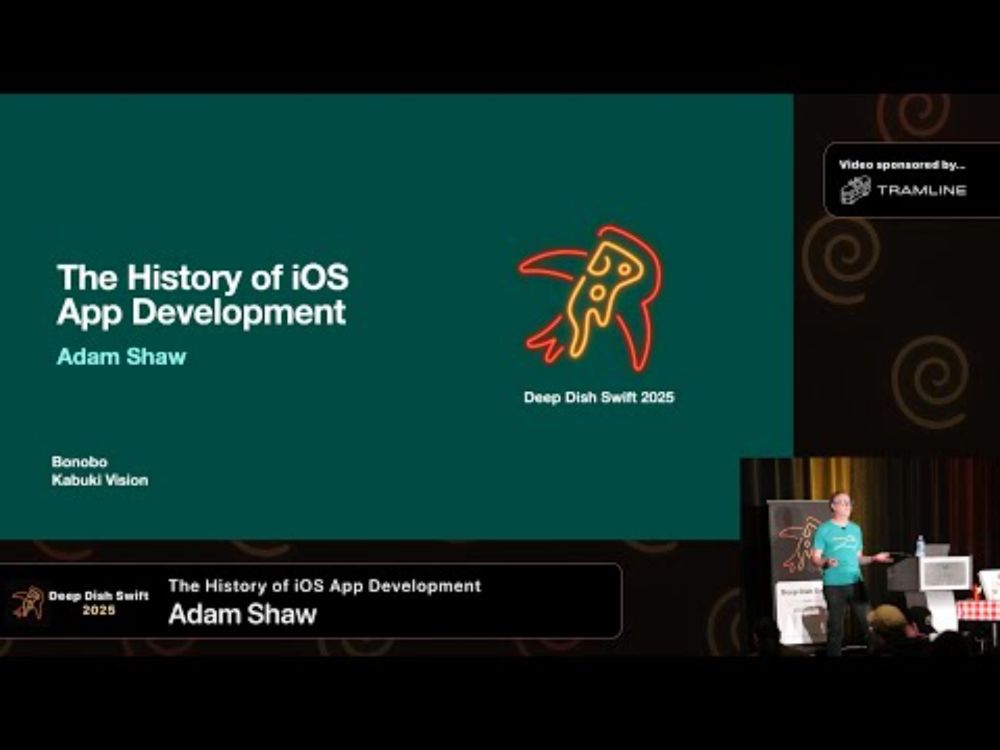Image resolution: width=1000 pixels, height=750 pixels.
Task: Click the large "Adam Shaw" name in lower banner
Action: pyautogui.click(x=242, y=614)
